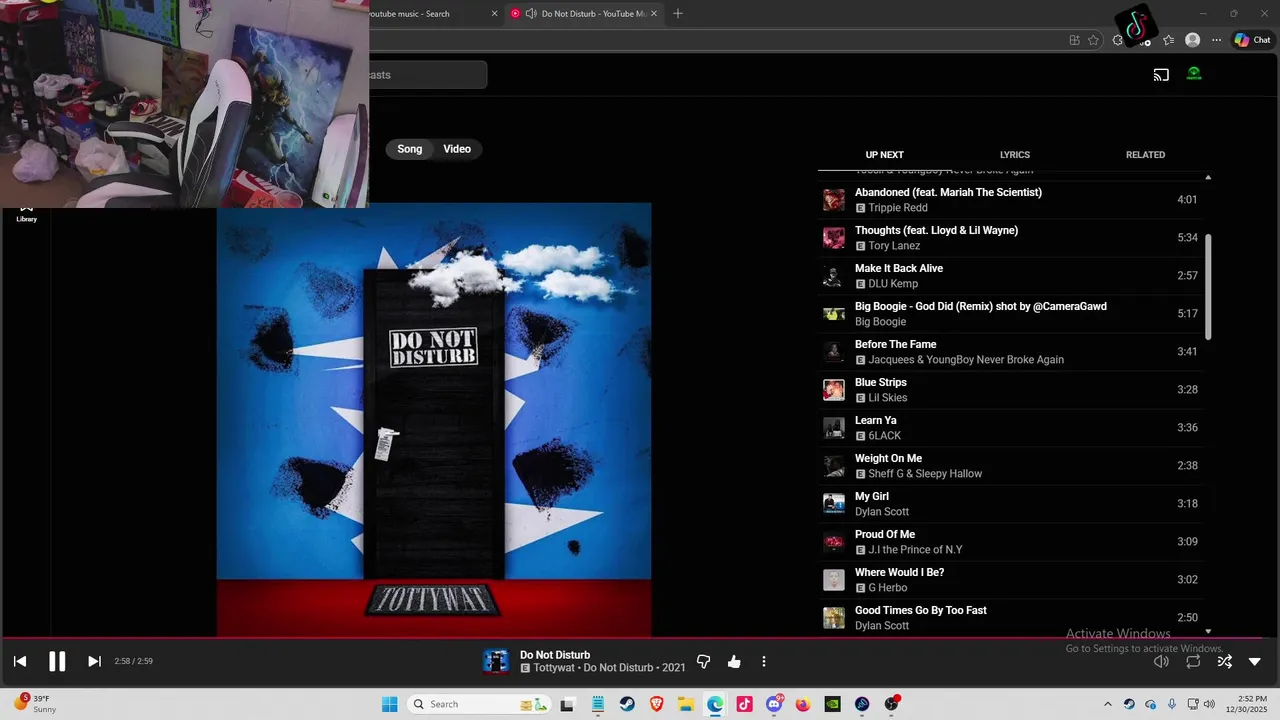Click the Do Not Disturb album artwork
Viewport: 1280px width, 720px height.
point(434,420)
